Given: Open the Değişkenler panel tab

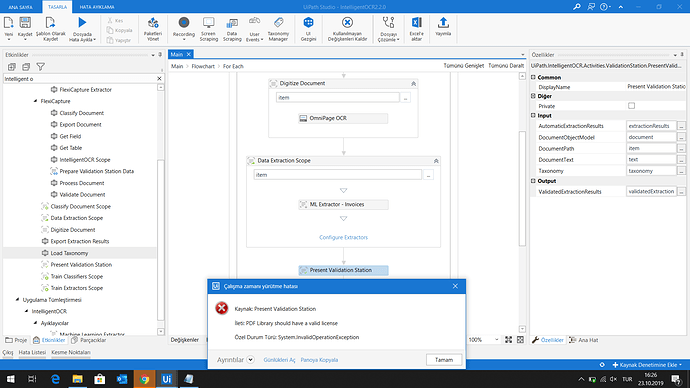Looking at the screenshot, I should pyautogui.click(x=184, y=340).
